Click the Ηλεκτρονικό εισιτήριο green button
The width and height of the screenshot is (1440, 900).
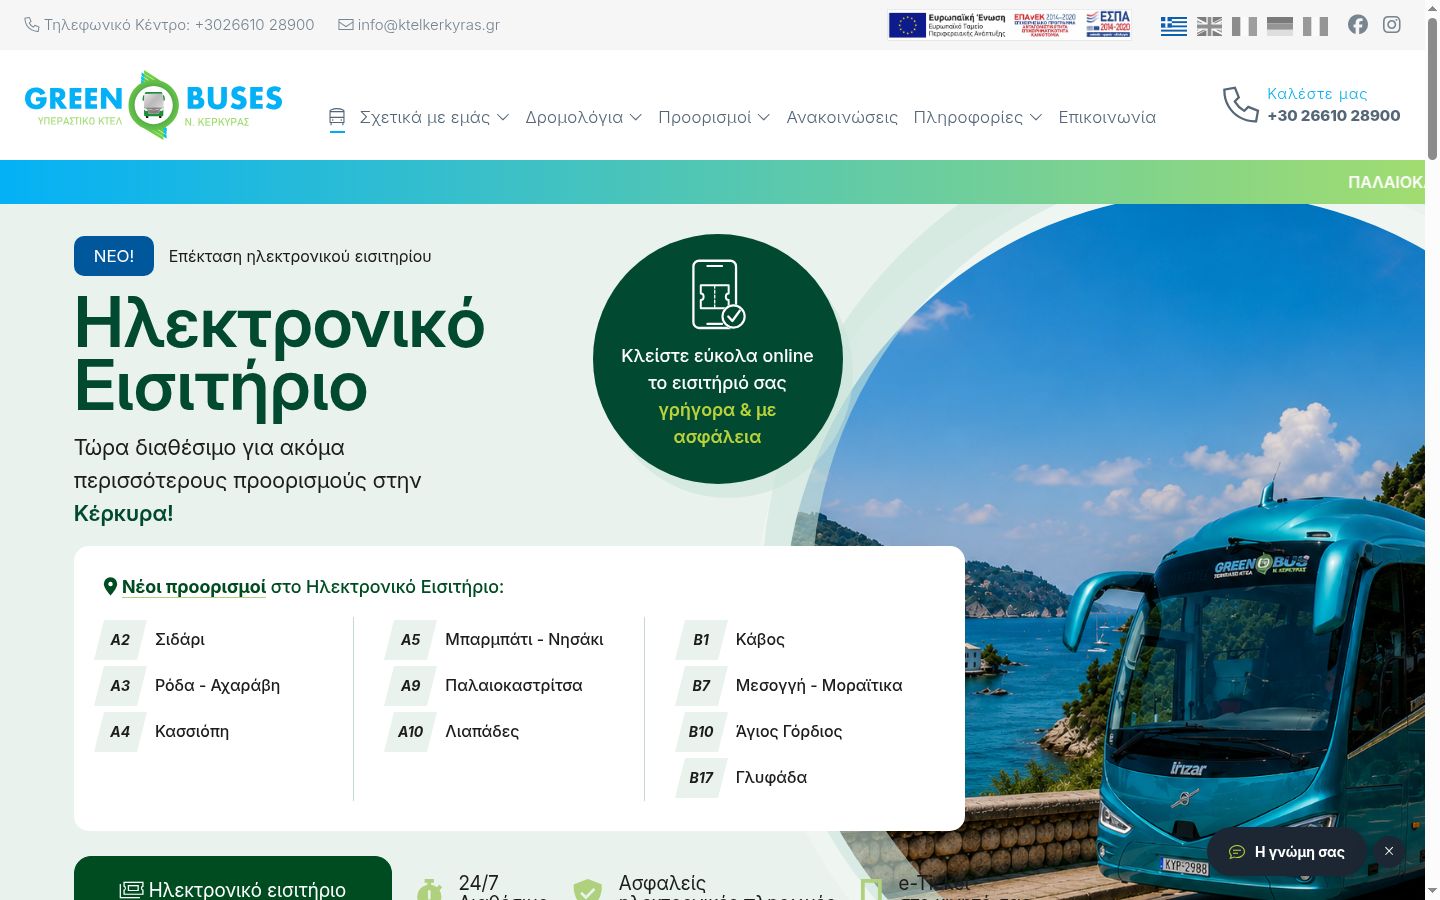[x=233, y=878]
